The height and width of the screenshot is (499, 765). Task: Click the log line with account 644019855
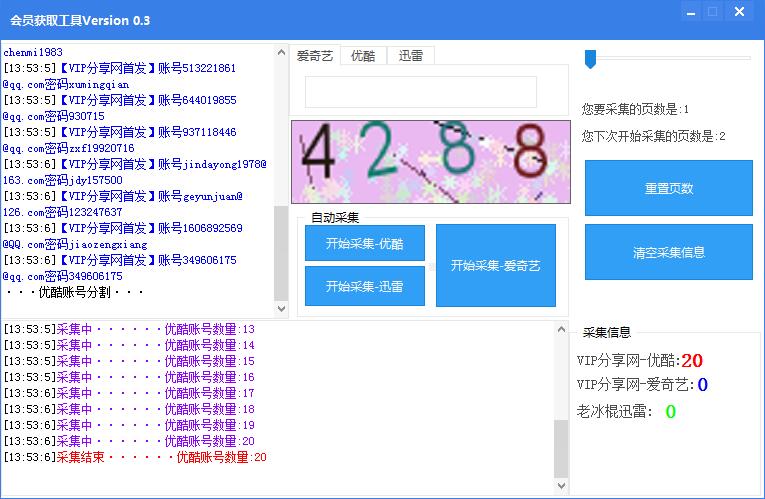pos(120,100)
